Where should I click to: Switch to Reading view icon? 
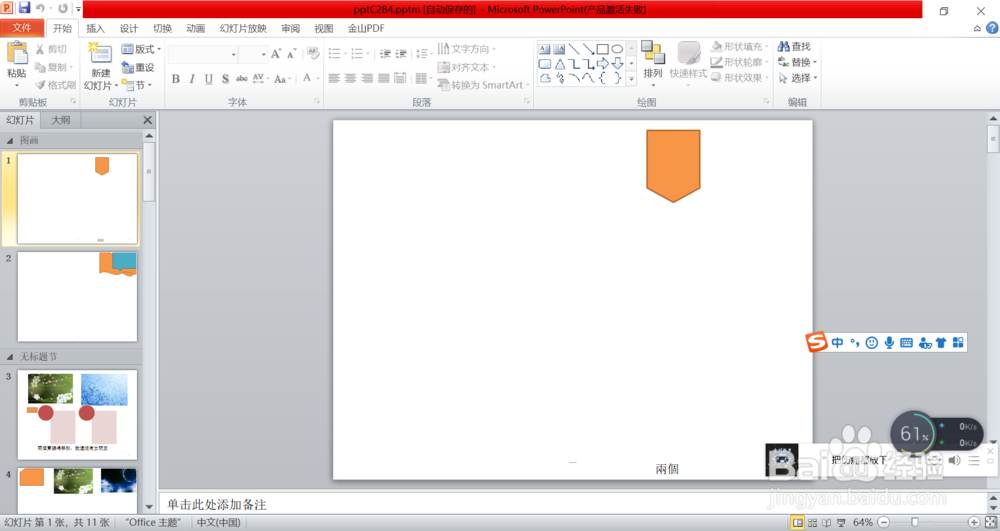pyautogui.click(x=827, y=523)
